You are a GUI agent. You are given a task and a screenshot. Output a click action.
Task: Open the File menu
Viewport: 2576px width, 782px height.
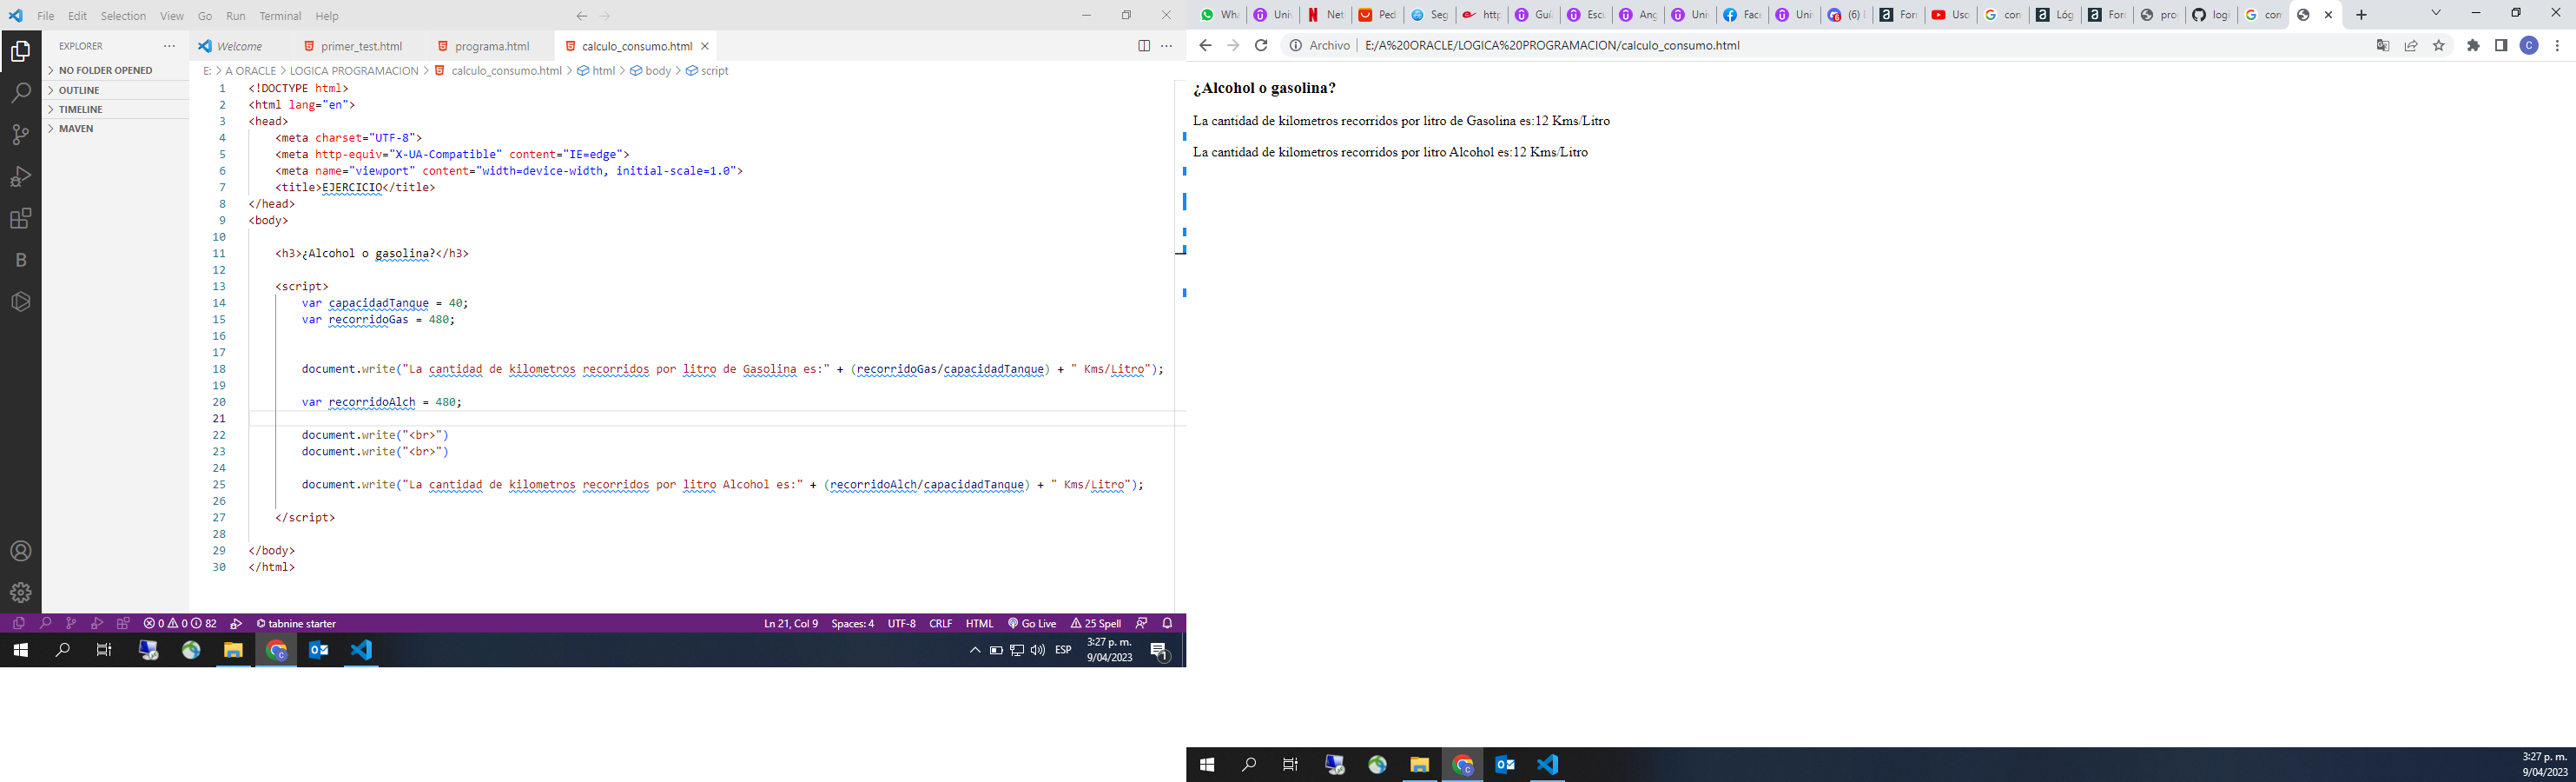(46, 16)
